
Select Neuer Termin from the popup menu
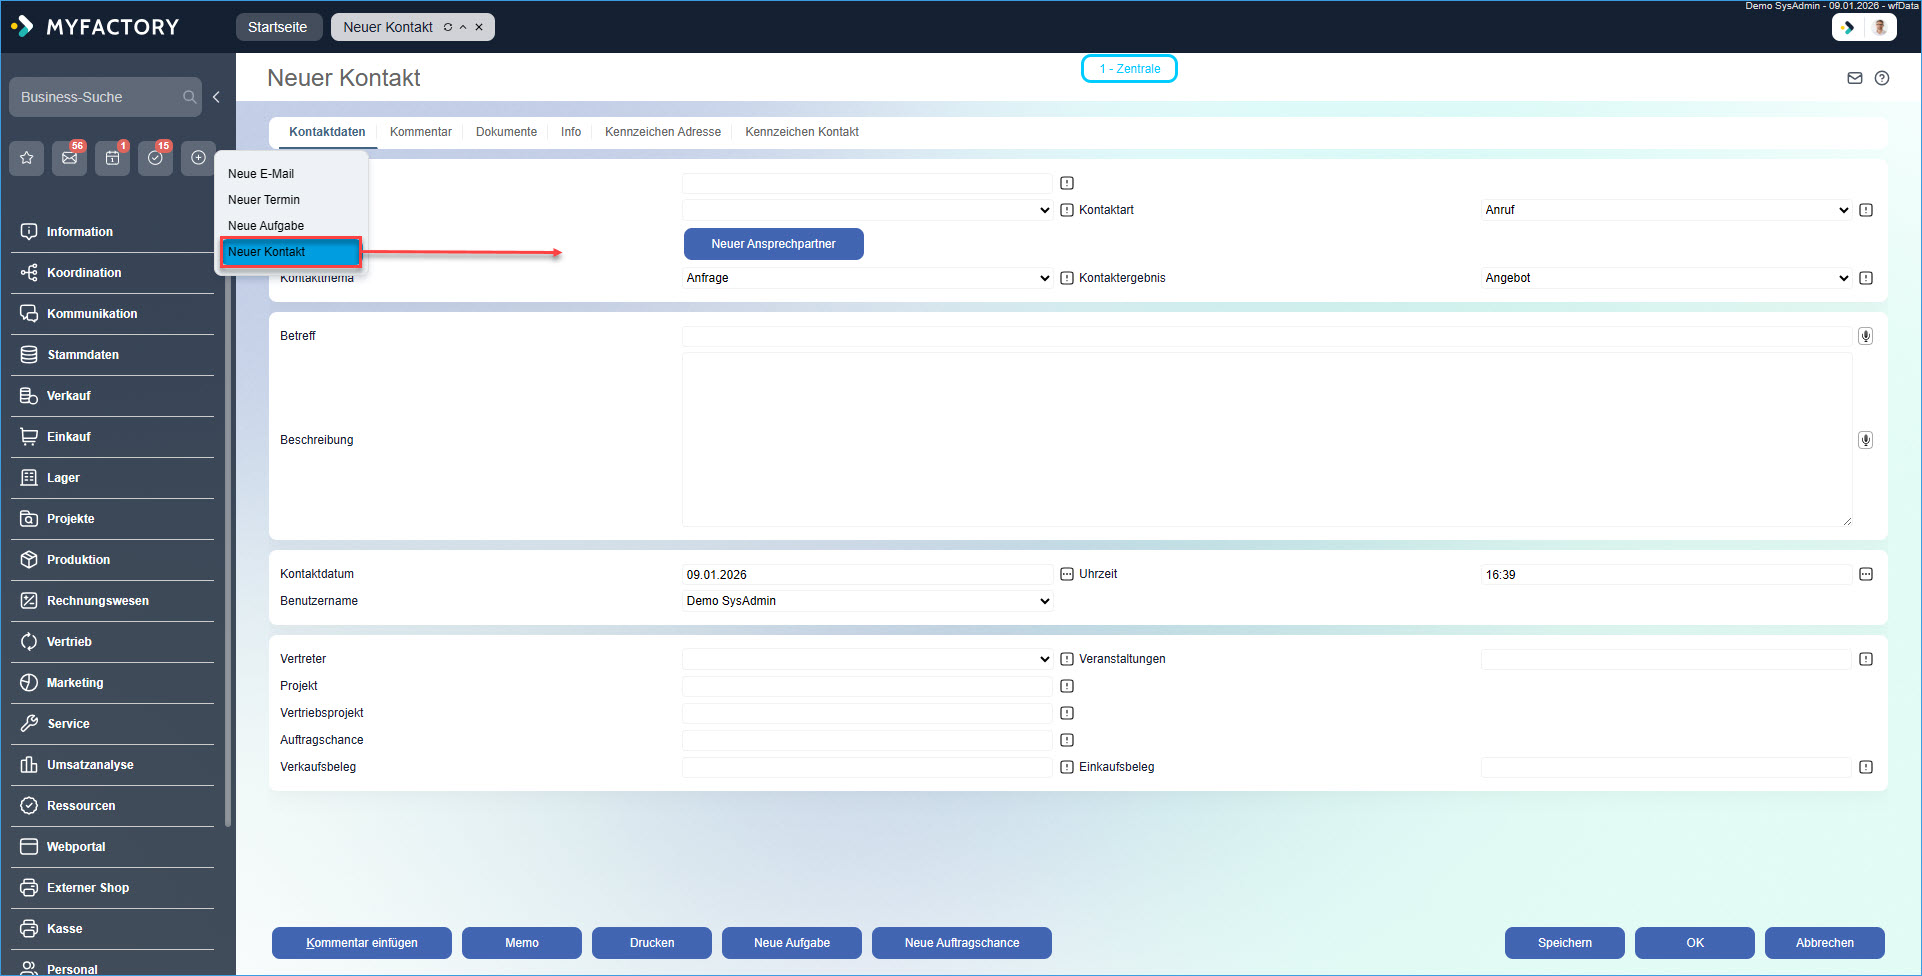coord(264,200)
